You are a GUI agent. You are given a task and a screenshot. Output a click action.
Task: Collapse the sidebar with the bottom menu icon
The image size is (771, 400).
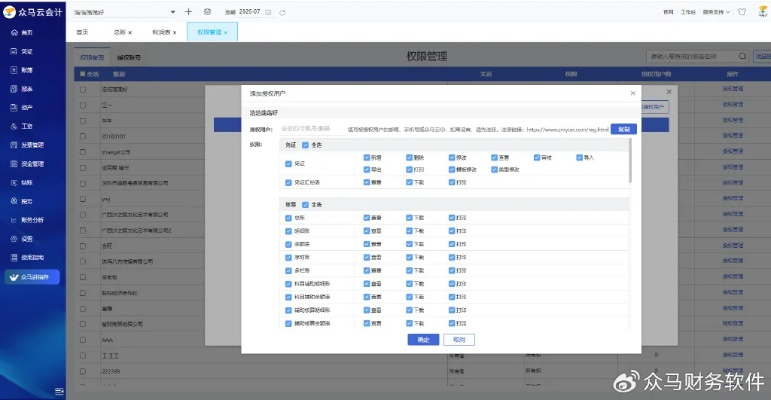59,391
